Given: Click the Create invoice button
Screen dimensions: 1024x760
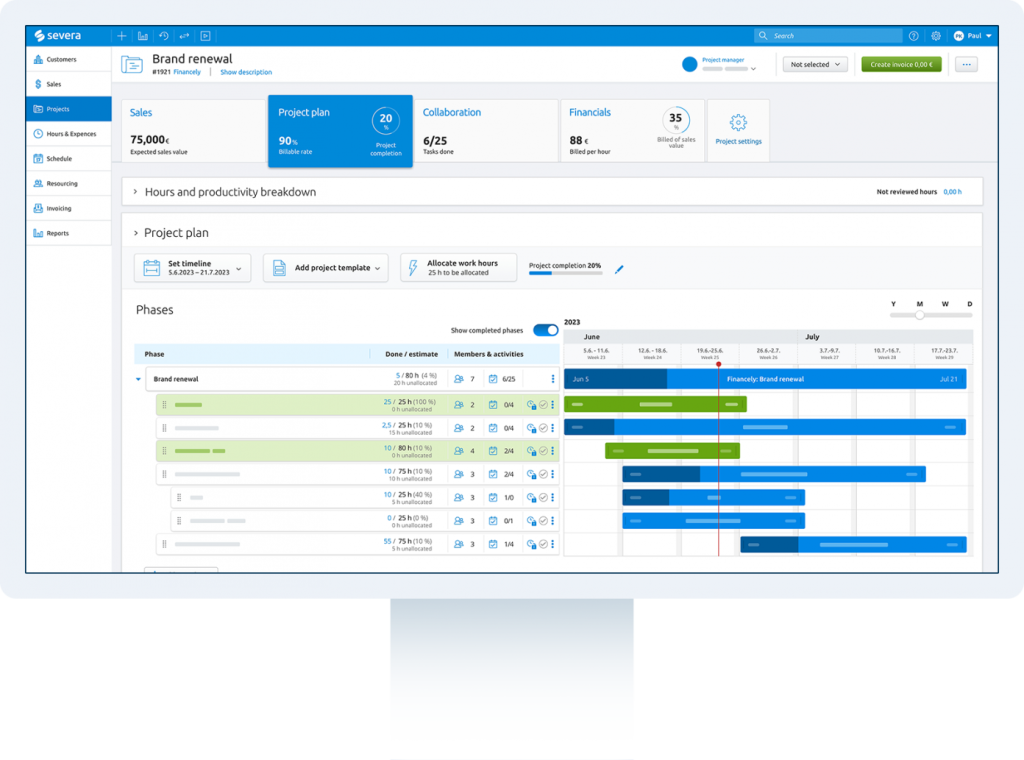Looking at the screenshot, I should [901, 64].
